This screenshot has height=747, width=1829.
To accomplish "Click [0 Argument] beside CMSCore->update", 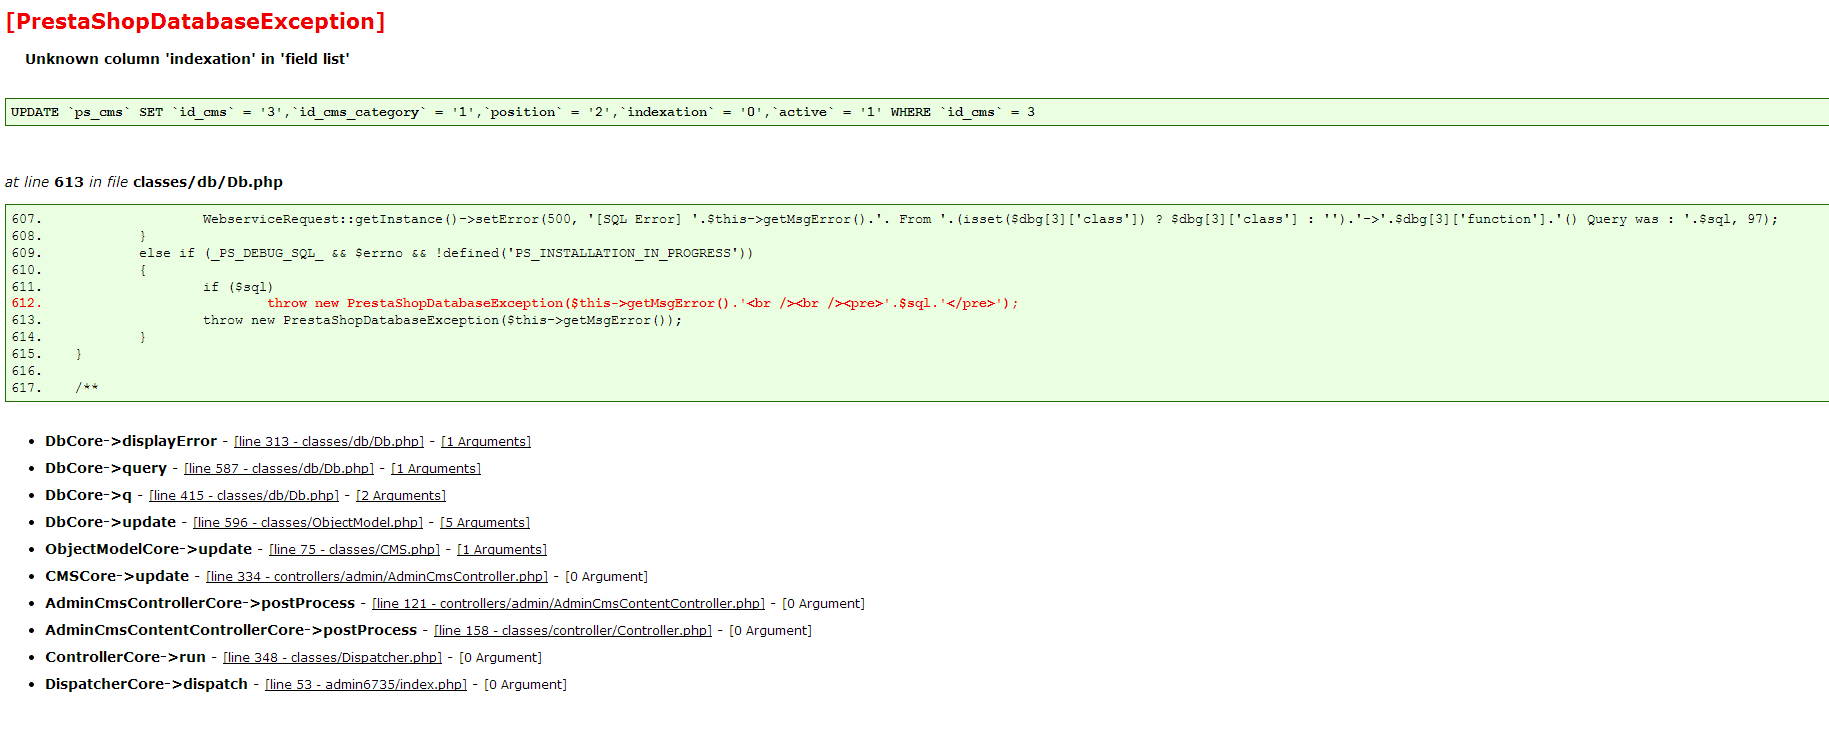I will point(607,577).
